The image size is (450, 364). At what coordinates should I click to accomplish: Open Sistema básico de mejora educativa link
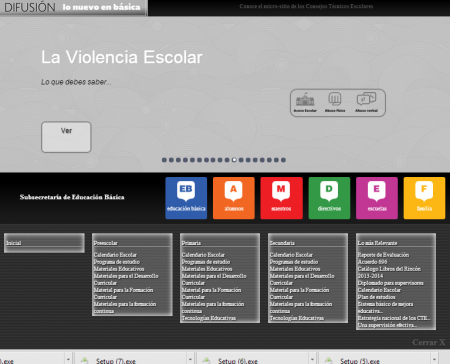point(385,307)
